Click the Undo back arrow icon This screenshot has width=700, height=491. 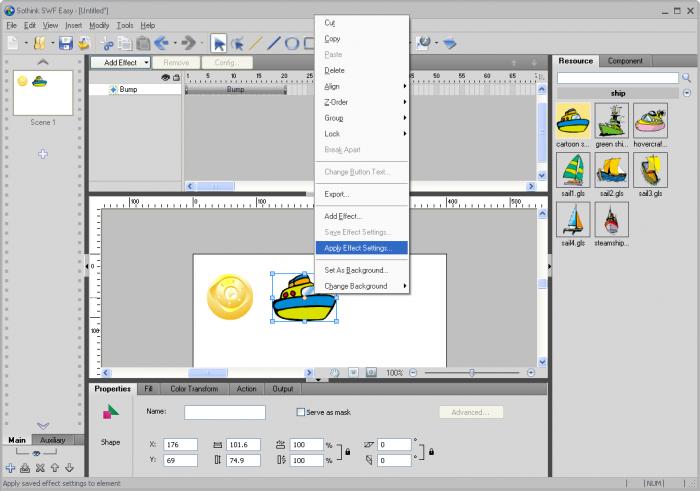tap(161, 43)
